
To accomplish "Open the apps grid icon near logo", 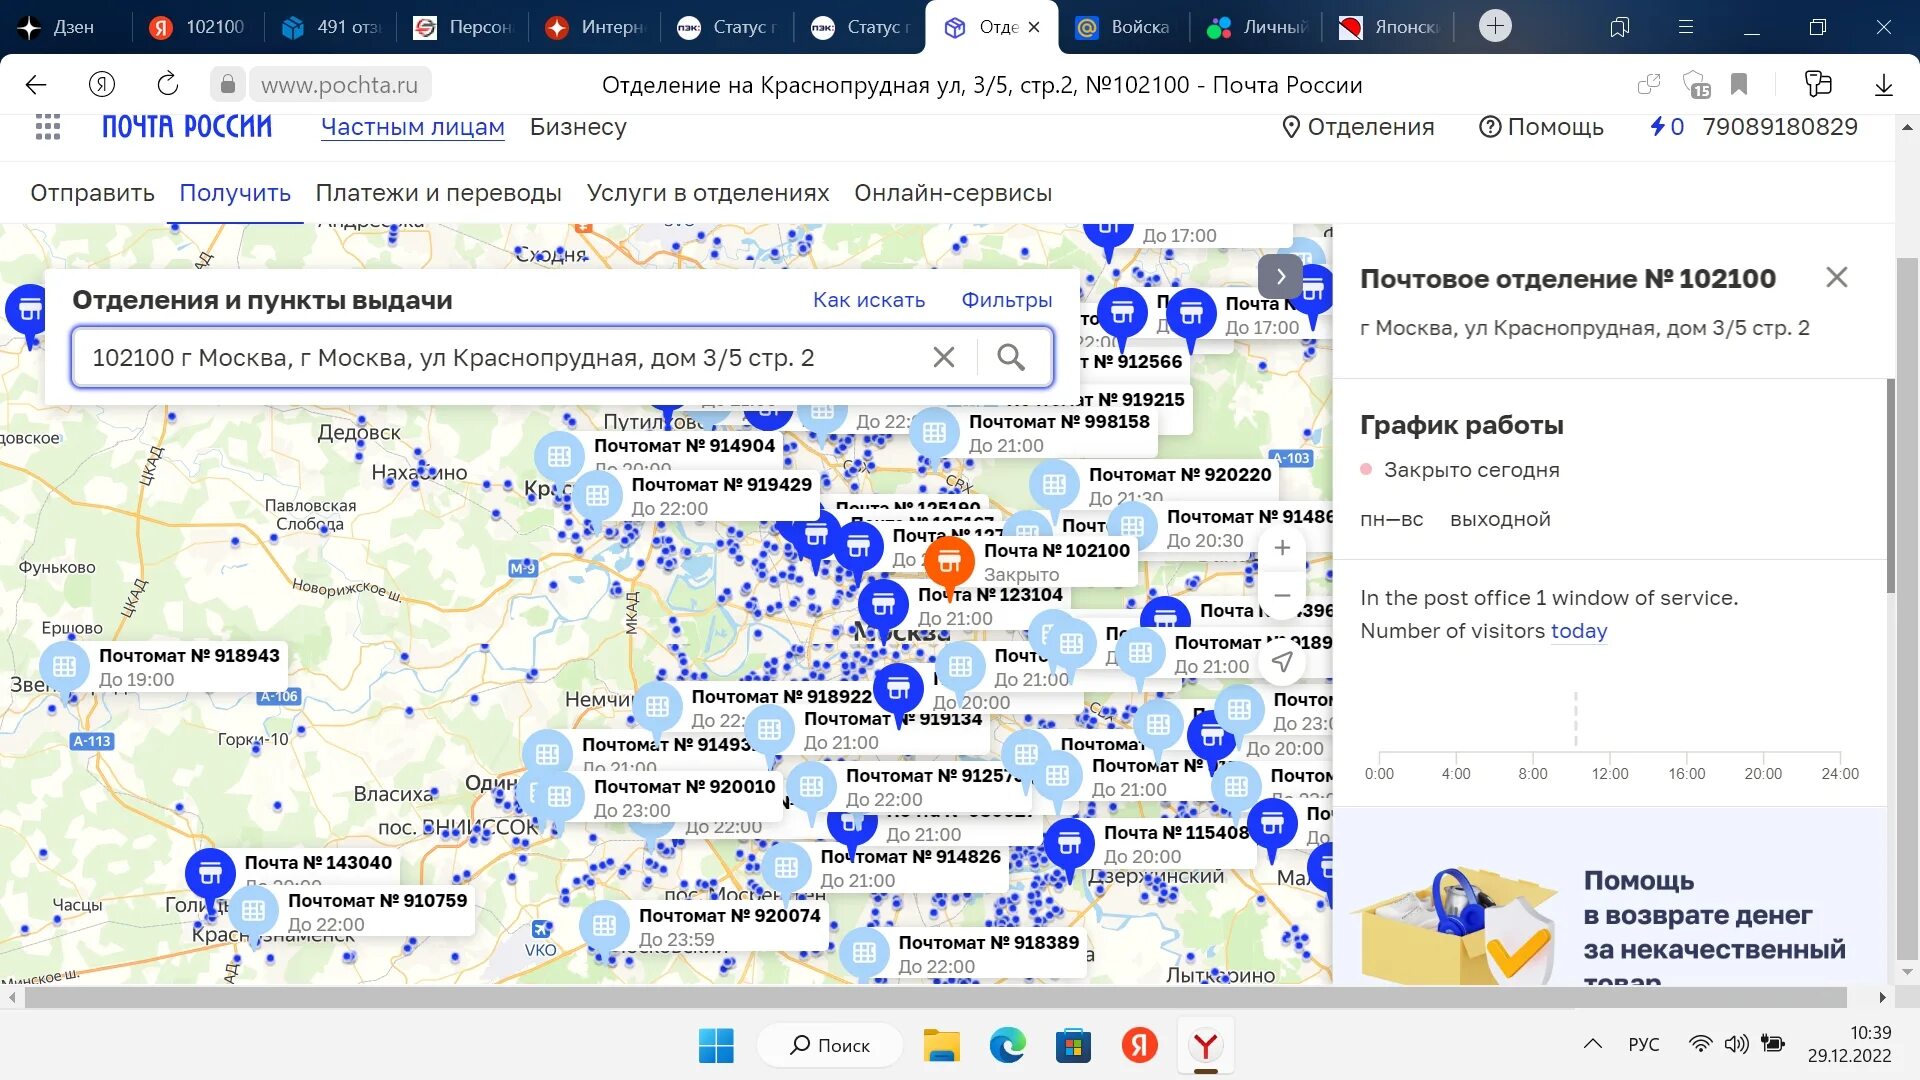I will click(x=48, y=127).
